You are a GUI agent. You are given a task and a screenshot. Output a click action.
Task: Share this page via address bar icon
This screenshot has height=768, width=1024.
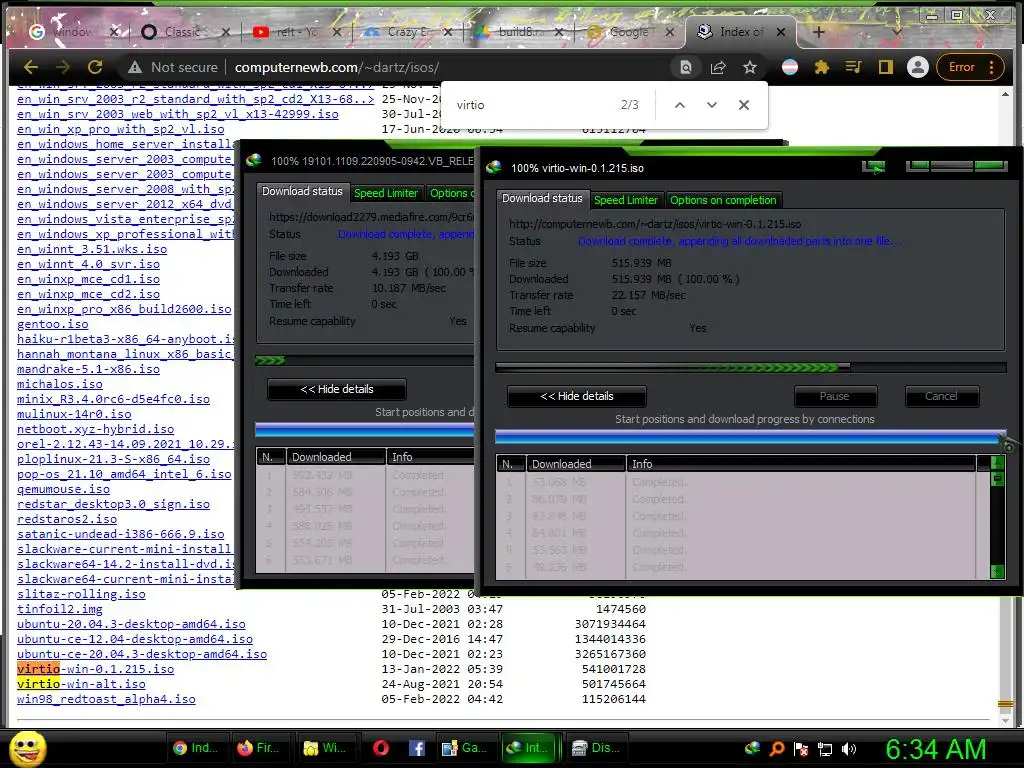(718, 67)
